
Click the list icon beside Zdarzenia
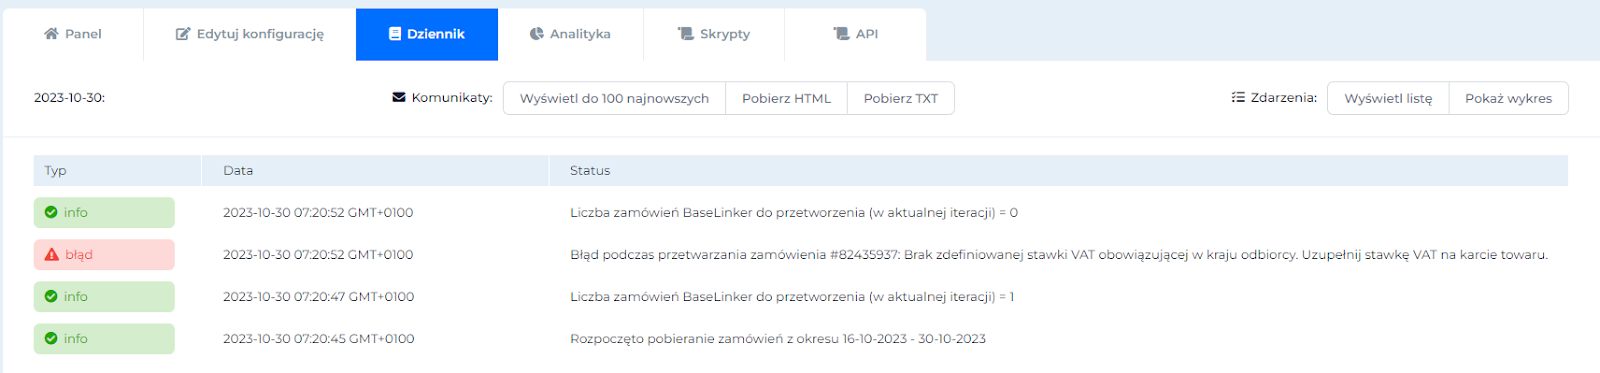tap(1238, 97)
